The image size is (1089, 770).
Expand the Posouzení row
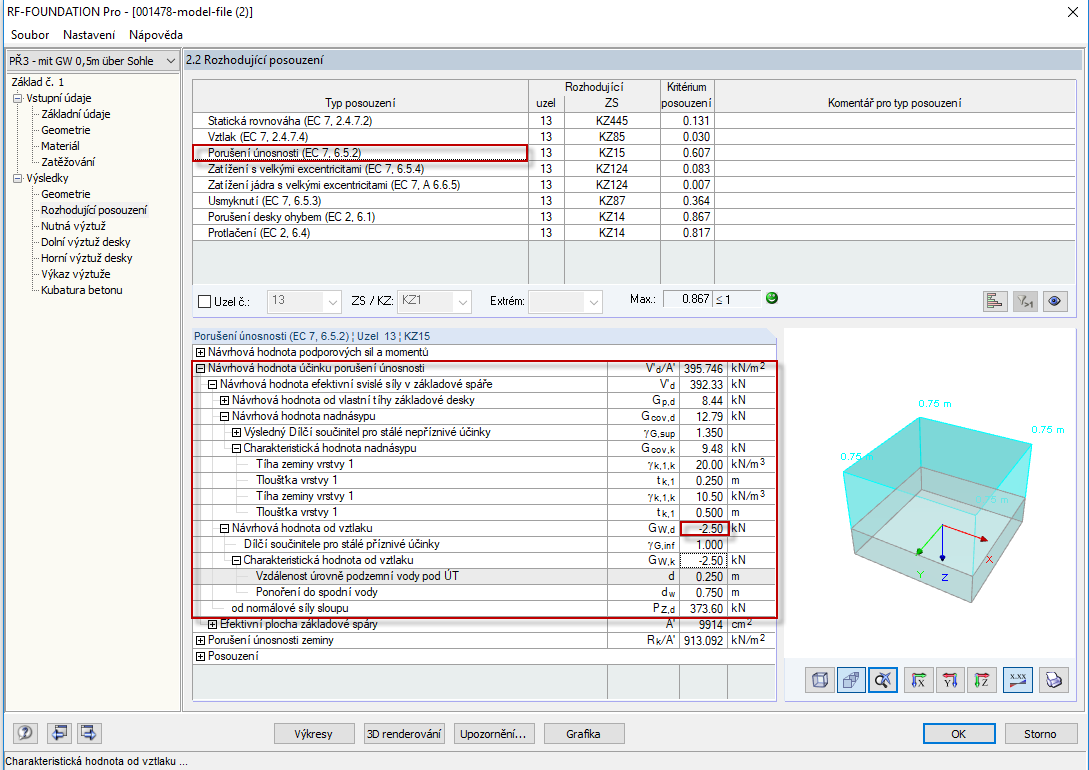click(x=200, y=656)
